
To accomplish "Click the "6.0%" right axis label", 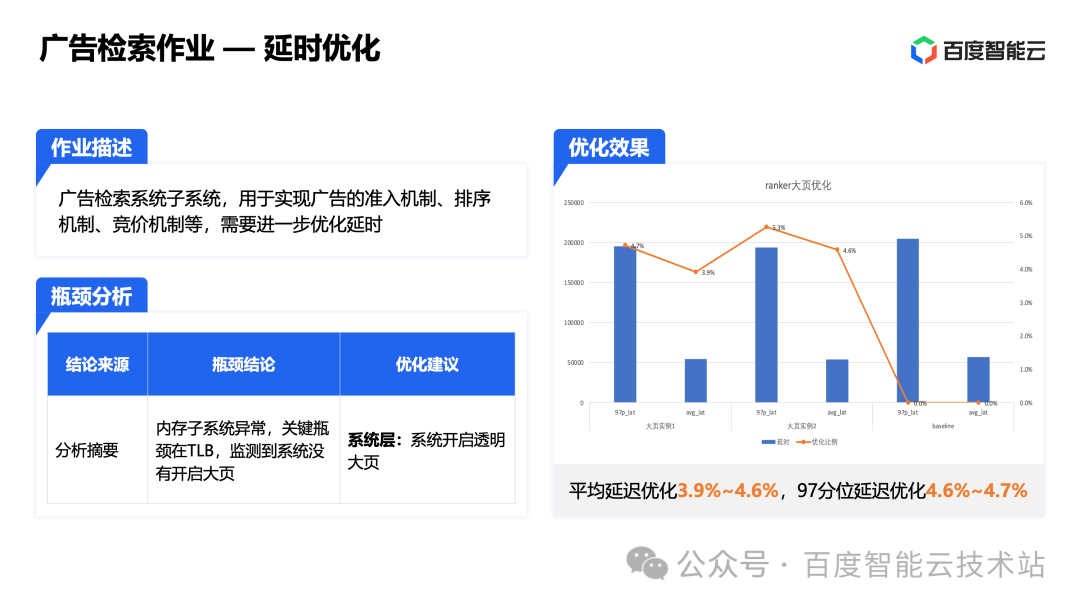I will click(1026, 202).
